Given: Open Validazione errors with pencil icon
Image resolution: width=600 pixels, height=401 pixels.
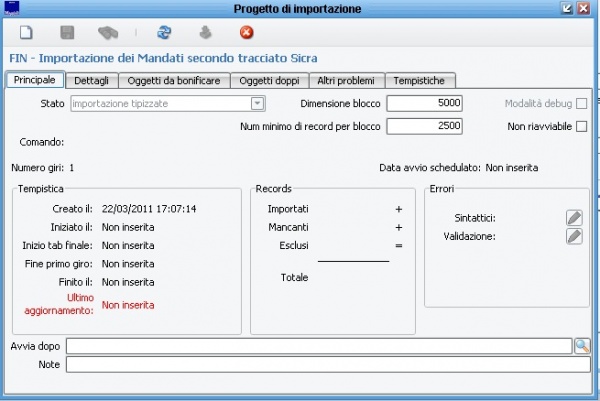Looking at the screenshot, I should pos(574,236).
